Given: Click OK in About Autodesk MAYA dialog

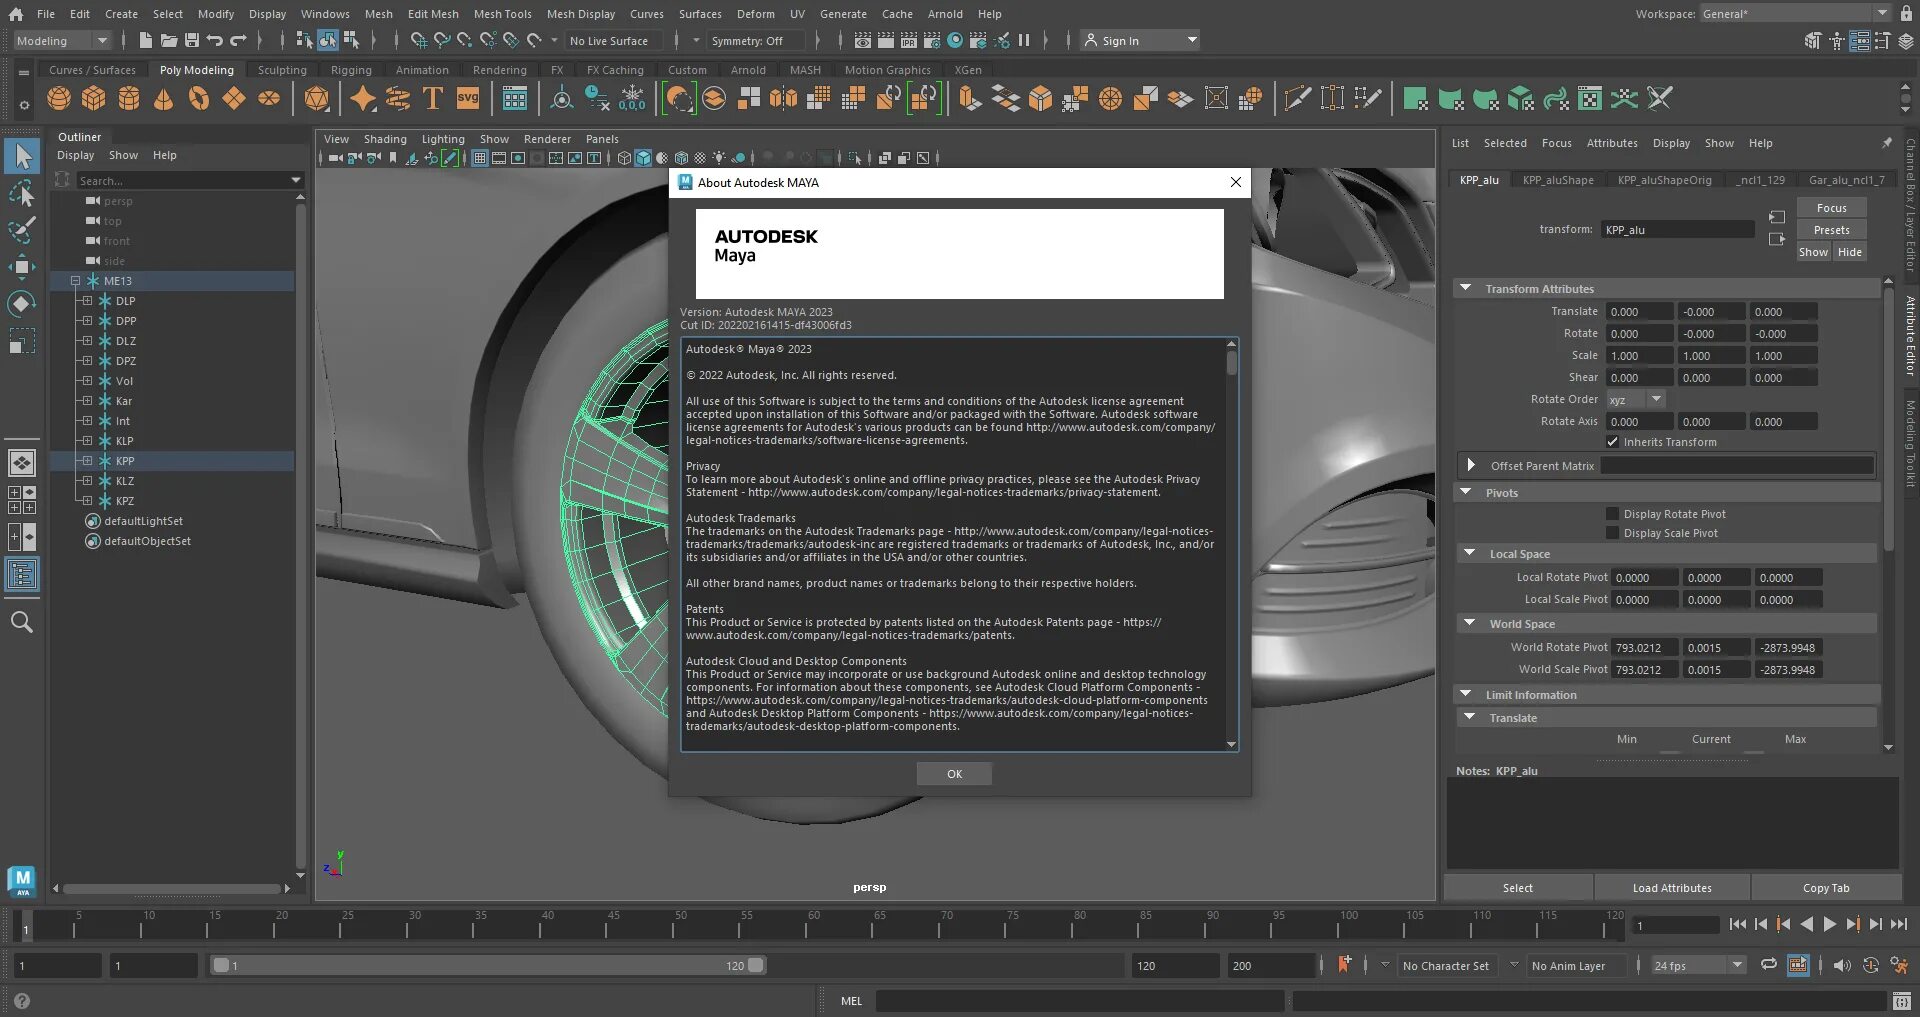Looking at the screenshot, I should click(955, 774).
